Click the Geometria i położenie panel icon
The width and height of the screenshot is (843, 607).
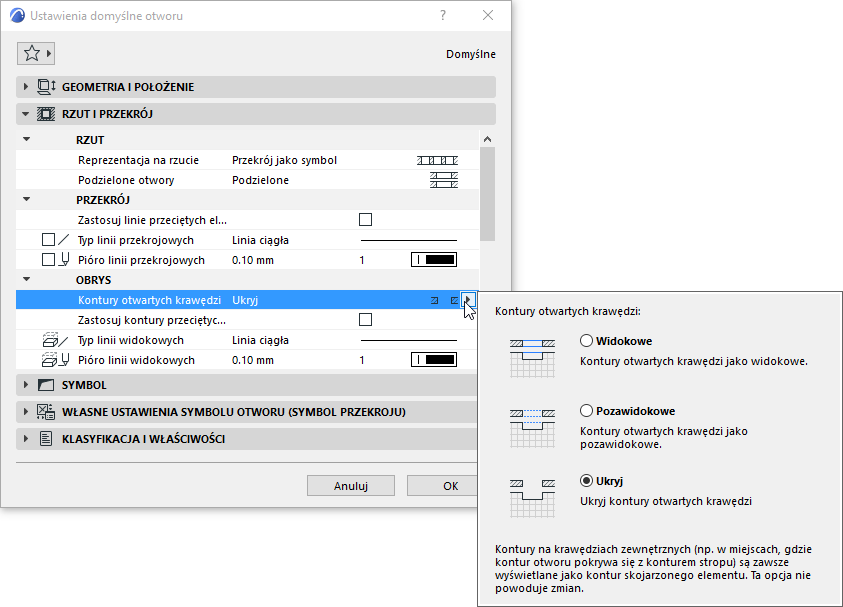46,87
